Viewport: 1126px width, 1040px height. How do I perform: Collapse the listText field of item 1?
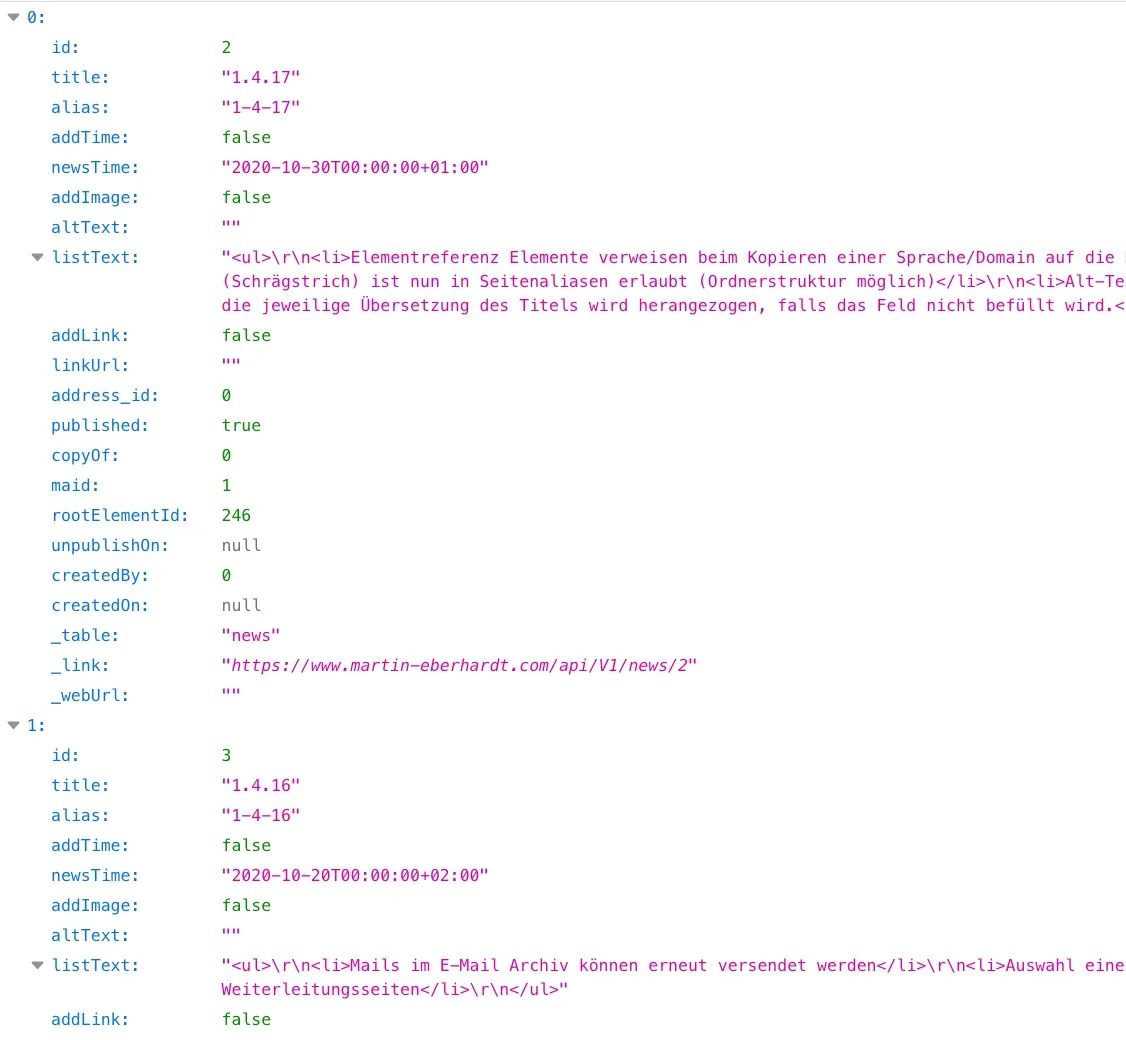pos(38,965)
